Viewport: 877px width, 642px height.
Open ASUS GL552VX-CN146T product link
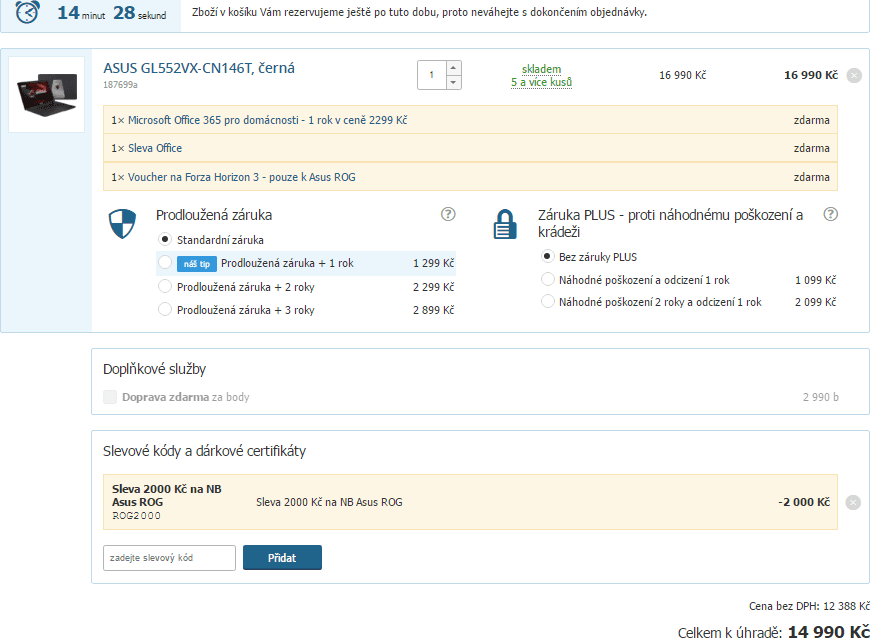(x=199, y=68)
